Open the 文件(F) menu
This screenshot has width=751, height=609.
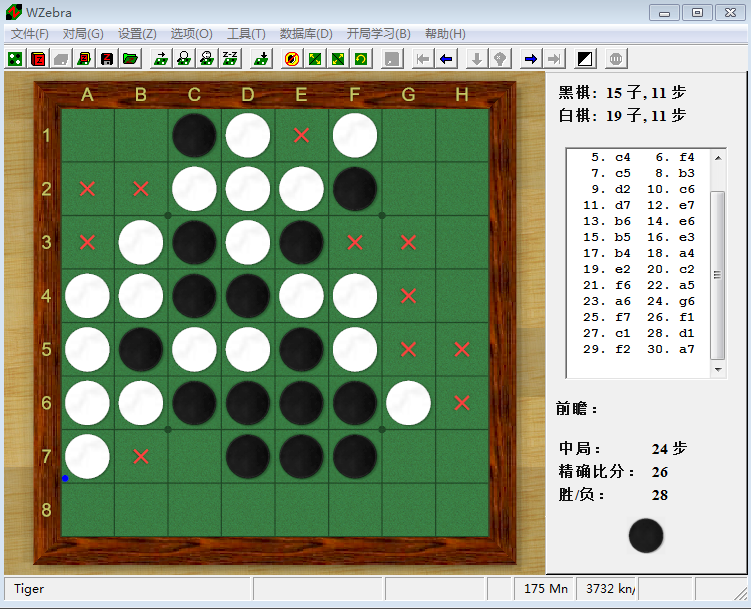(30, 34)
